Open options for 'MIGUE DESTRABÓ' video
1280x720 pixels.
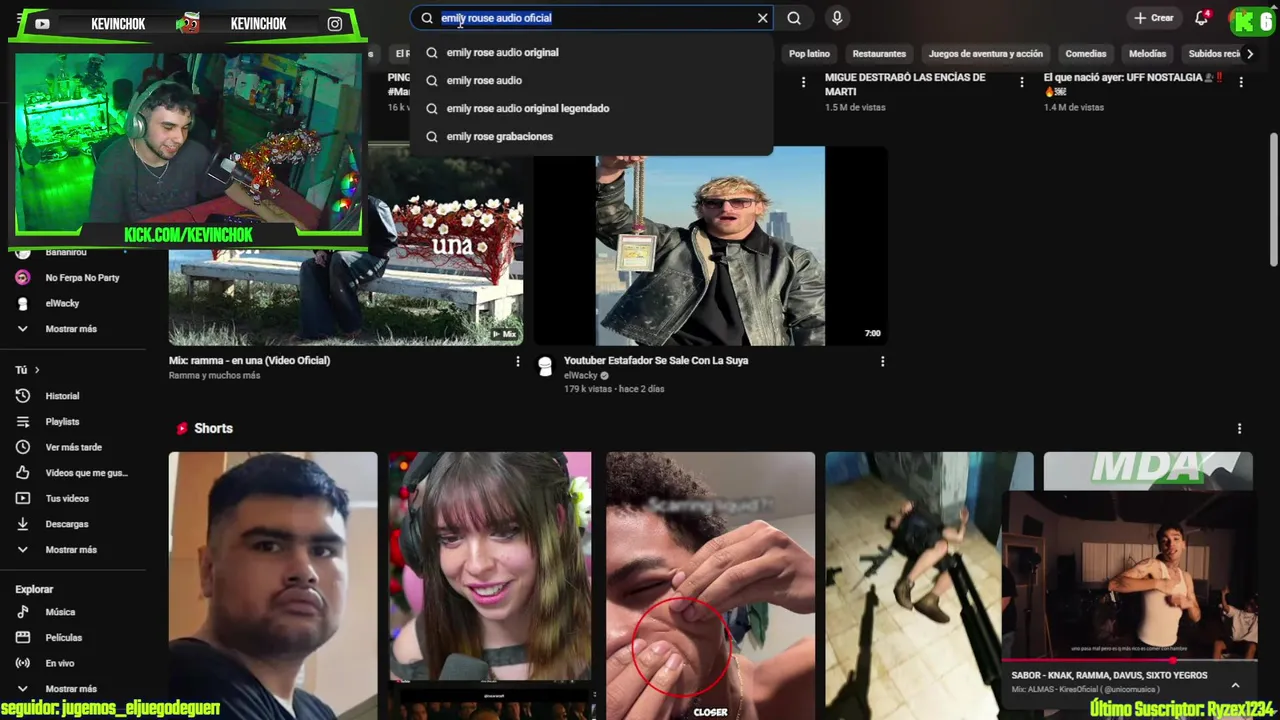click(x=1022, y=83)
